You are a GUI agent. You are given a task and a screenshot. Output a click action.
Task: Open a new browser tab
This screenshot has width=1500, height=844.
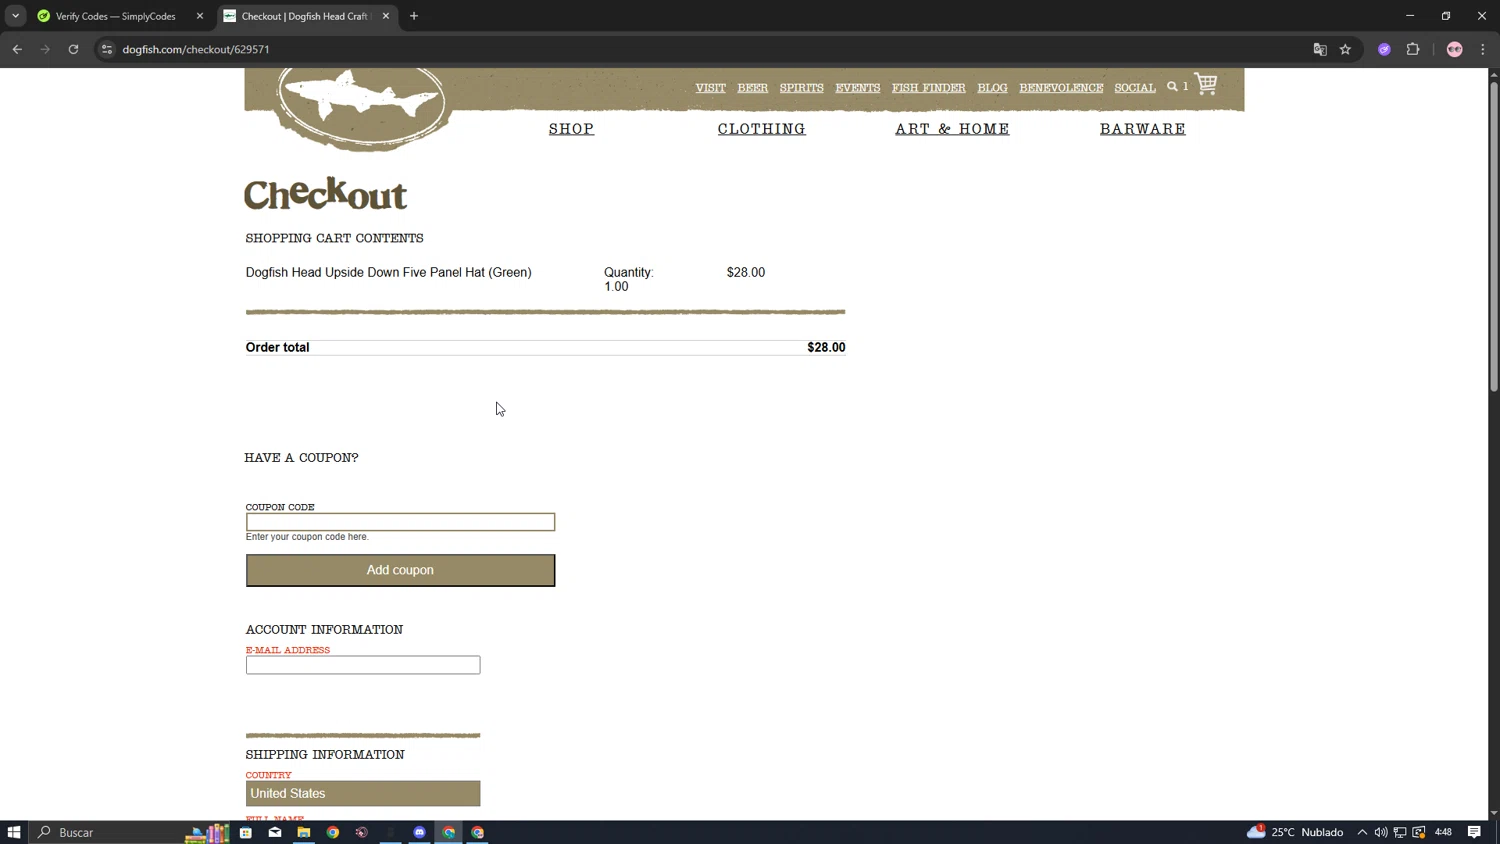pos(414,16)
